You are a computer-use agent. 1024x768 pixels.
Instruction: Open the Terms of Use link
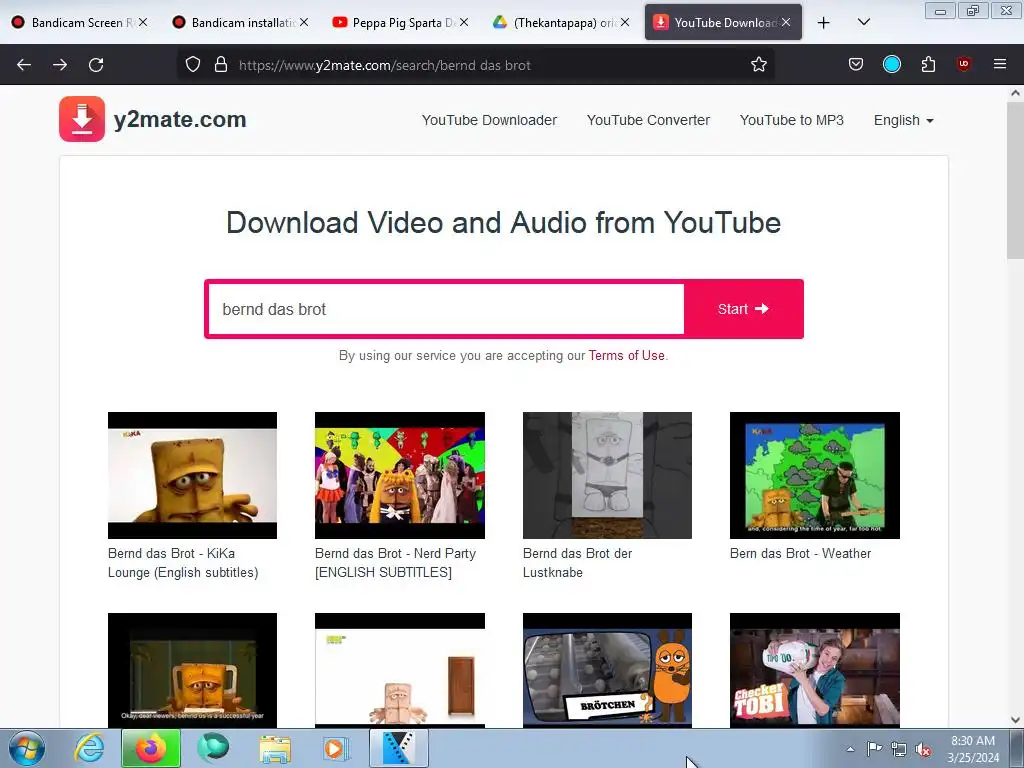(626, 355)
